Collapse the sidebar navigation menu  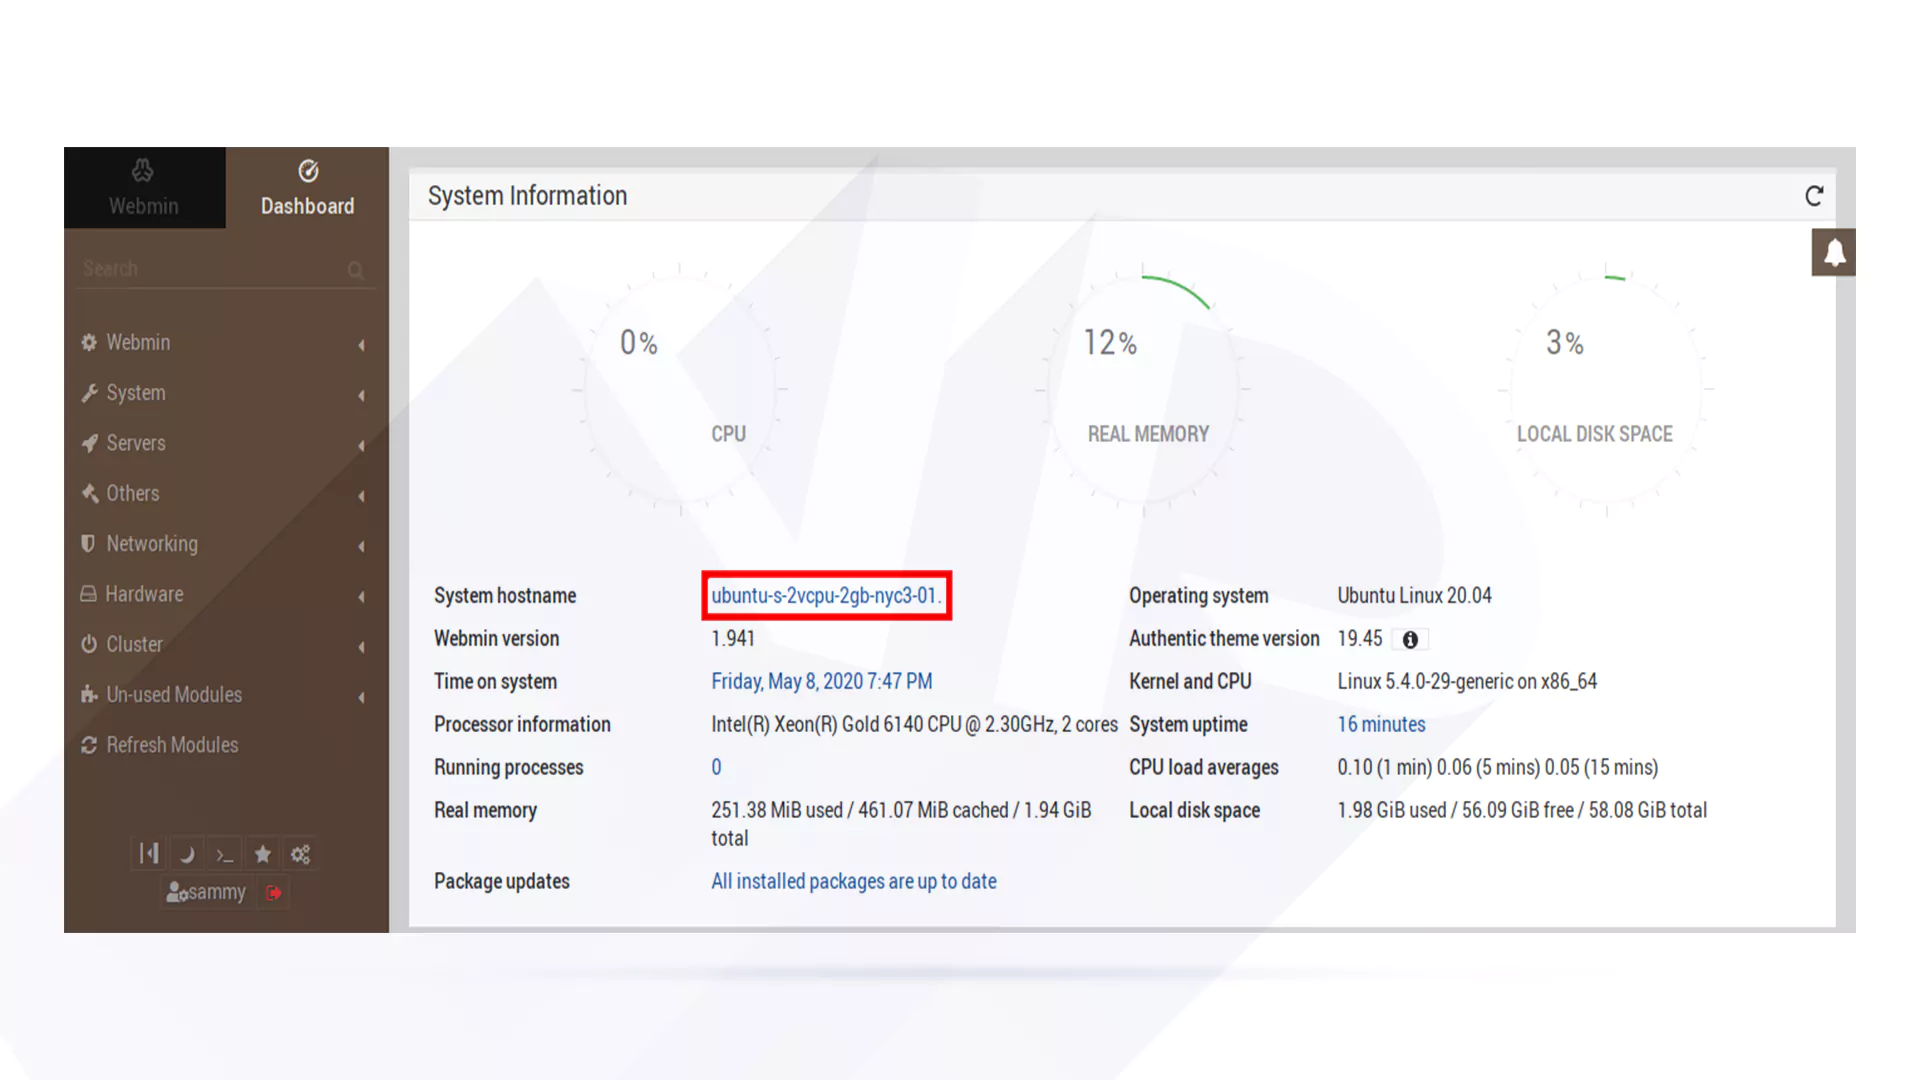pyautogui.click(x=149, y=854)
